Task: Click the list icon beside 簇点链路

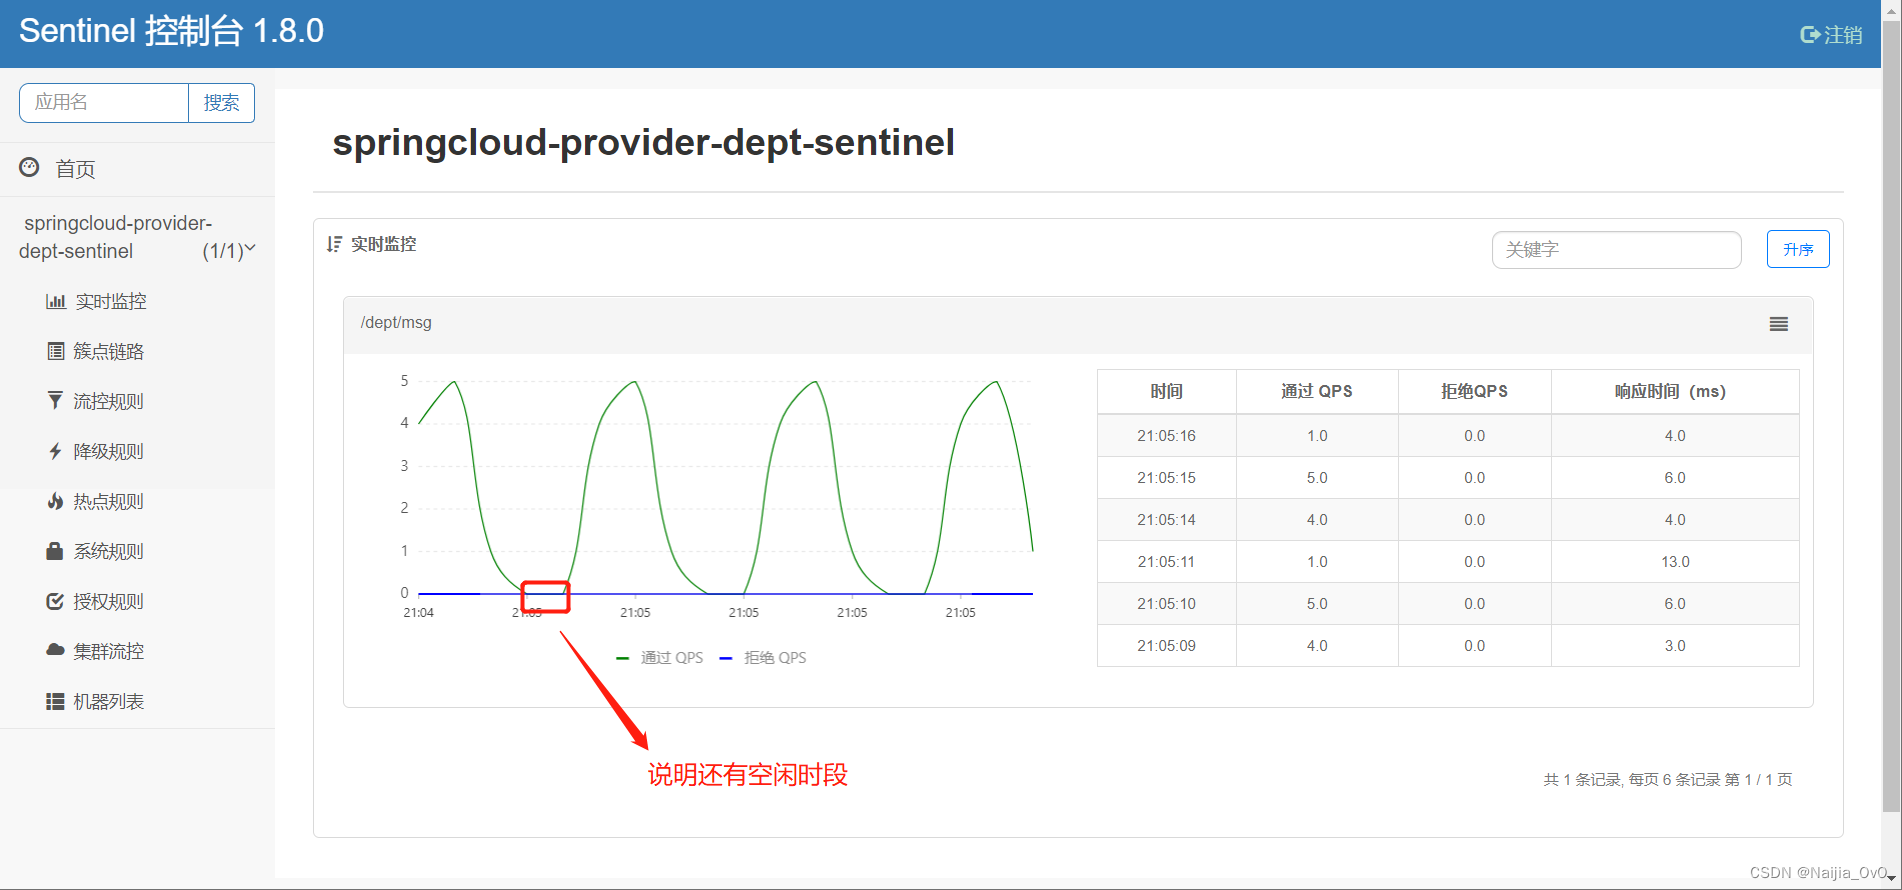Action: [56, 351]
